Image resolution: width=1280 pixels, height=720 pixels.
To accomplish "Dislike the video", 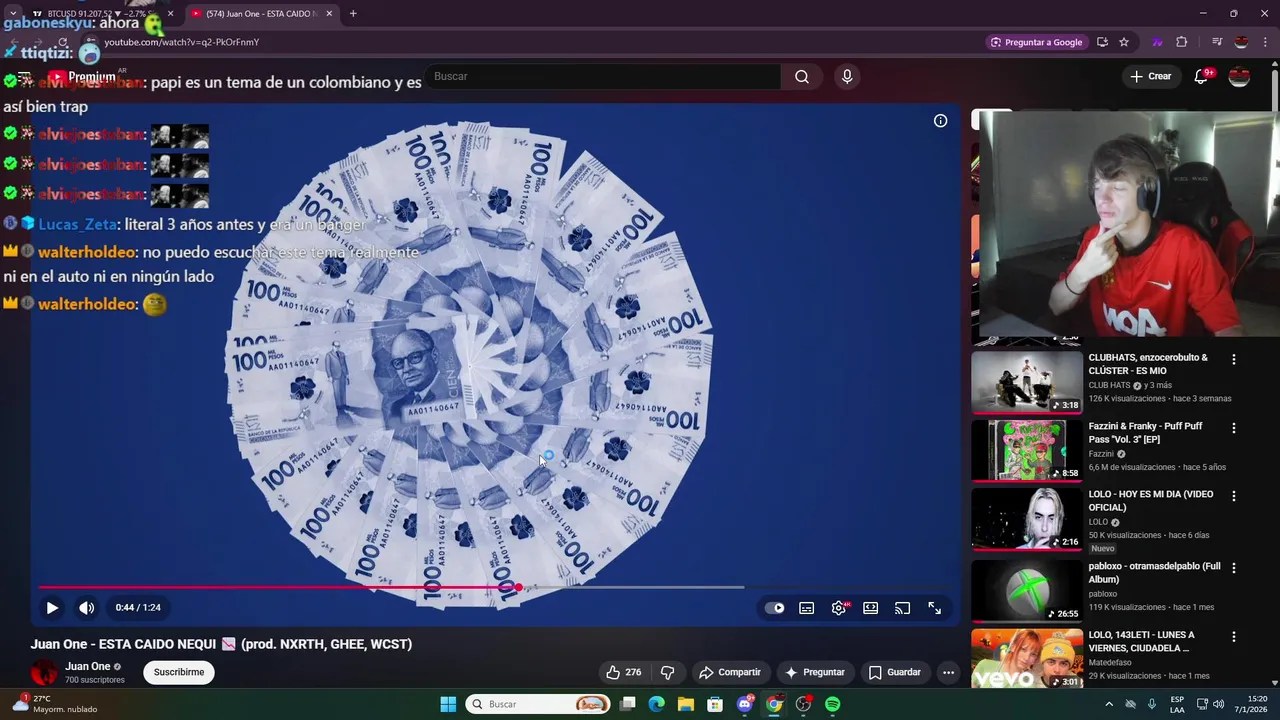I will pos(668,672).
